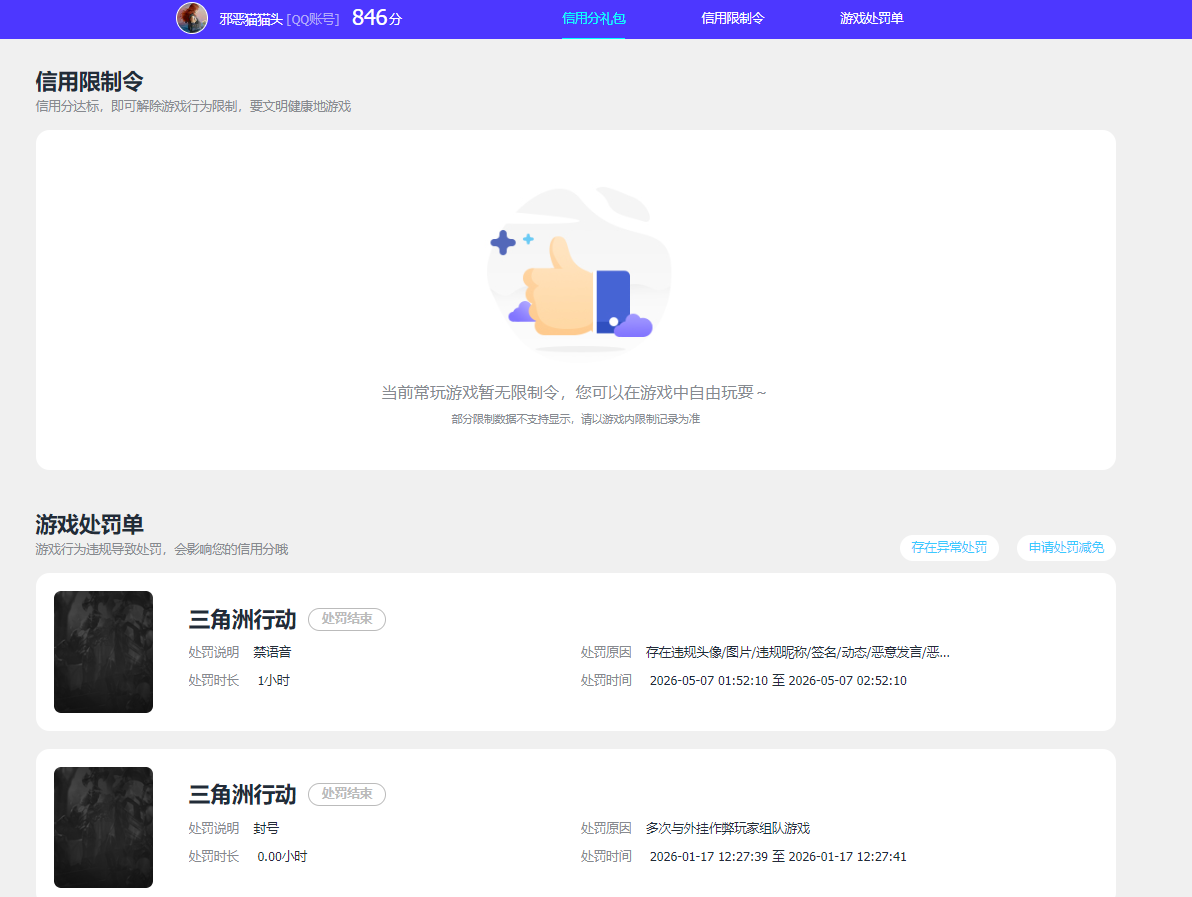Screen dimensions: 1192x897
Task: Switch to the 信用限制令 tab
Action: click(x=732, y=18)
